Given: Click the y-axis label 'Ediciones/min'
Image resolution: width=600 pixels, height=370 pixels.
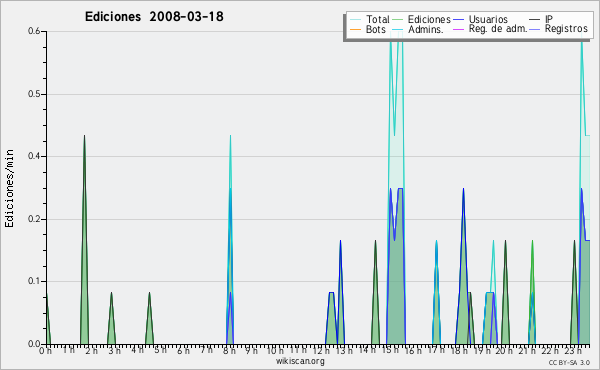Looking at the screenshot, I should pos(9,188).
